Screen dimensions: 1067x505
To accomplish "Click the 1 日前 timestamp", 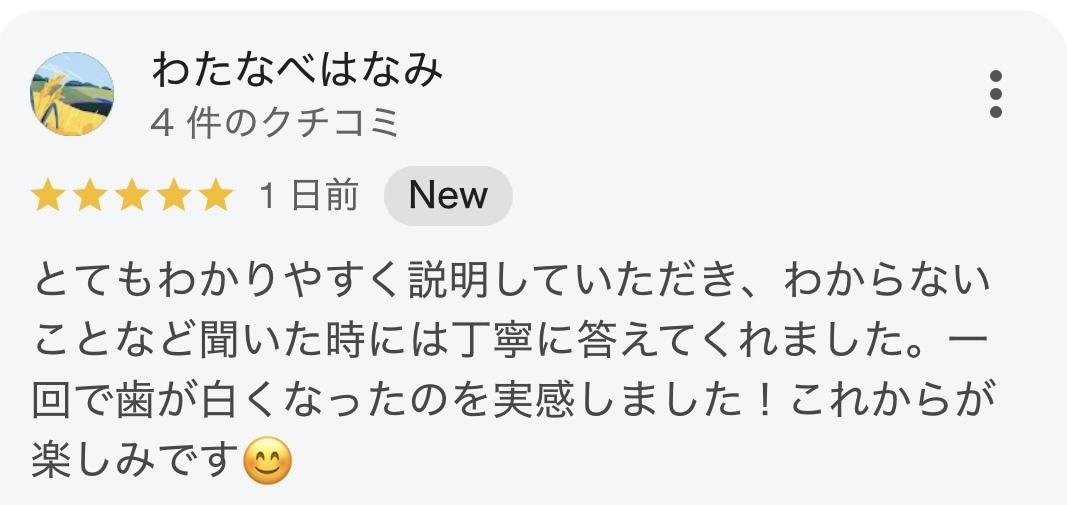I will 309,196.
